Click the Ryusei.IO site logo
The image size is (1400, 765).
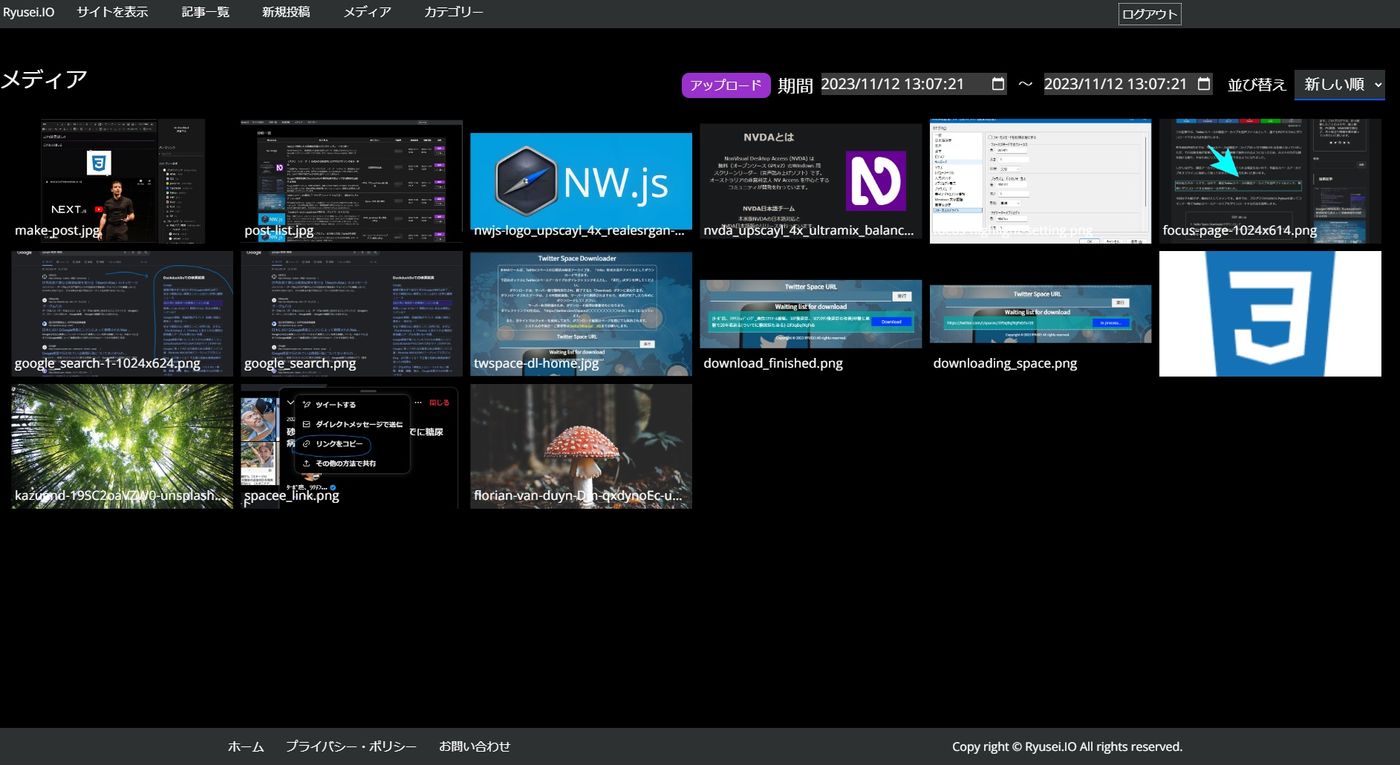click(x=28, y=12)
